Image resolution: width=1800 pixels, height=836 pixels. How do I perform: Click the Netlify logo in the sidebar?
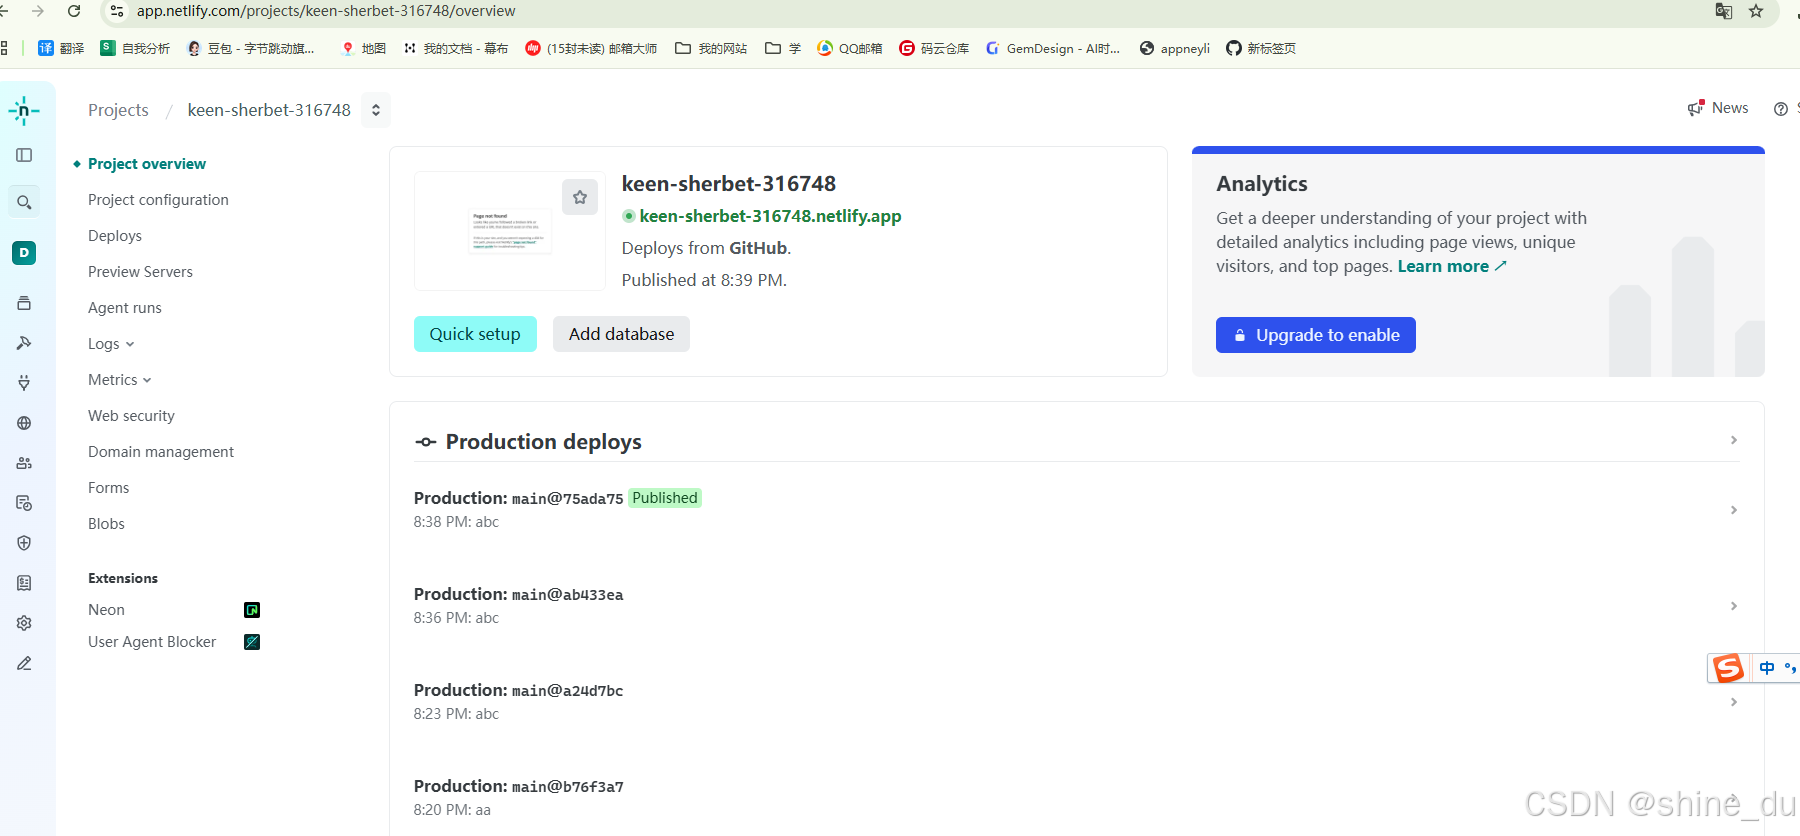coord(24,110)
